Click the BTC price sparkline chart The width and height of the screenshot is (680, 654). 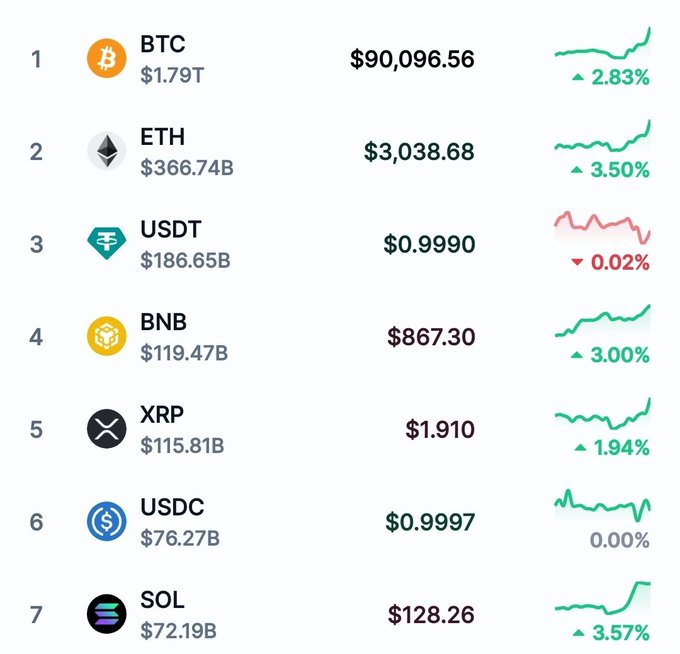pyautogui.click(x=602, y=46)
